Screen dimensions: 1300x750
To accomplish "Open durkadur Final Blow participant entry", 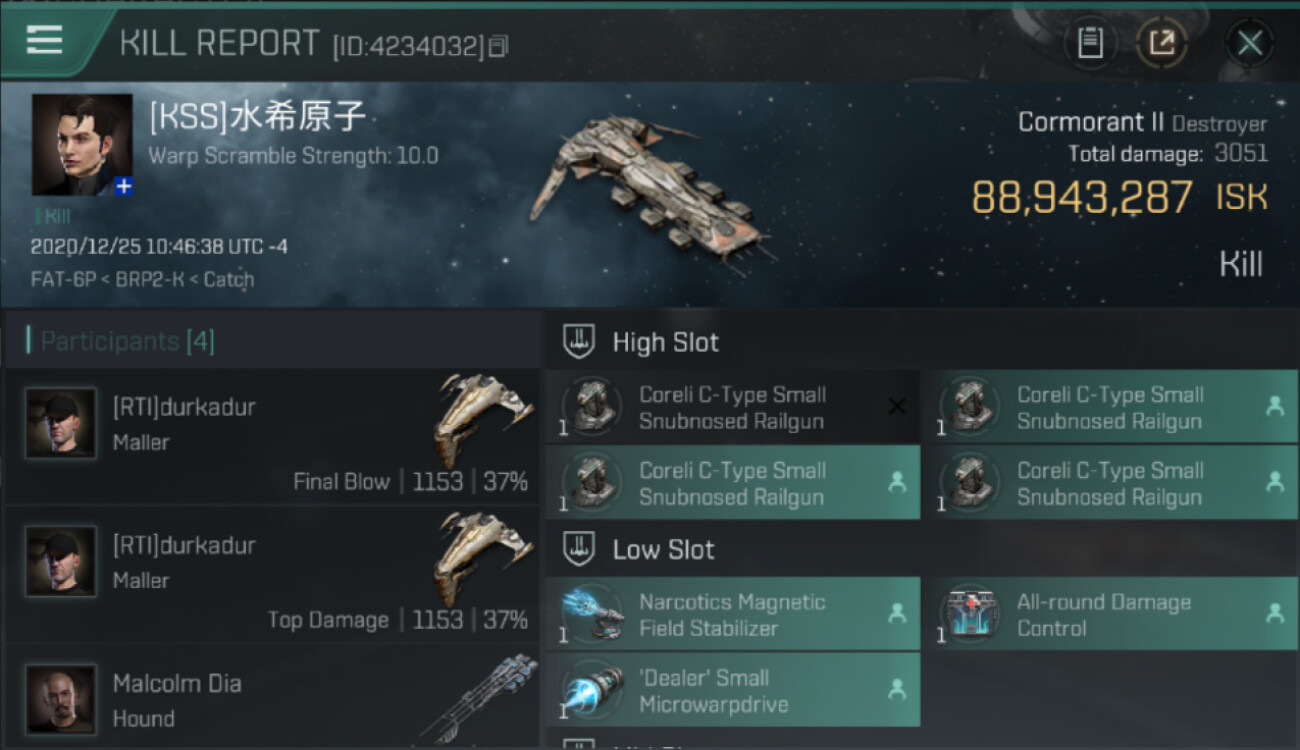I will click(272, 437).
